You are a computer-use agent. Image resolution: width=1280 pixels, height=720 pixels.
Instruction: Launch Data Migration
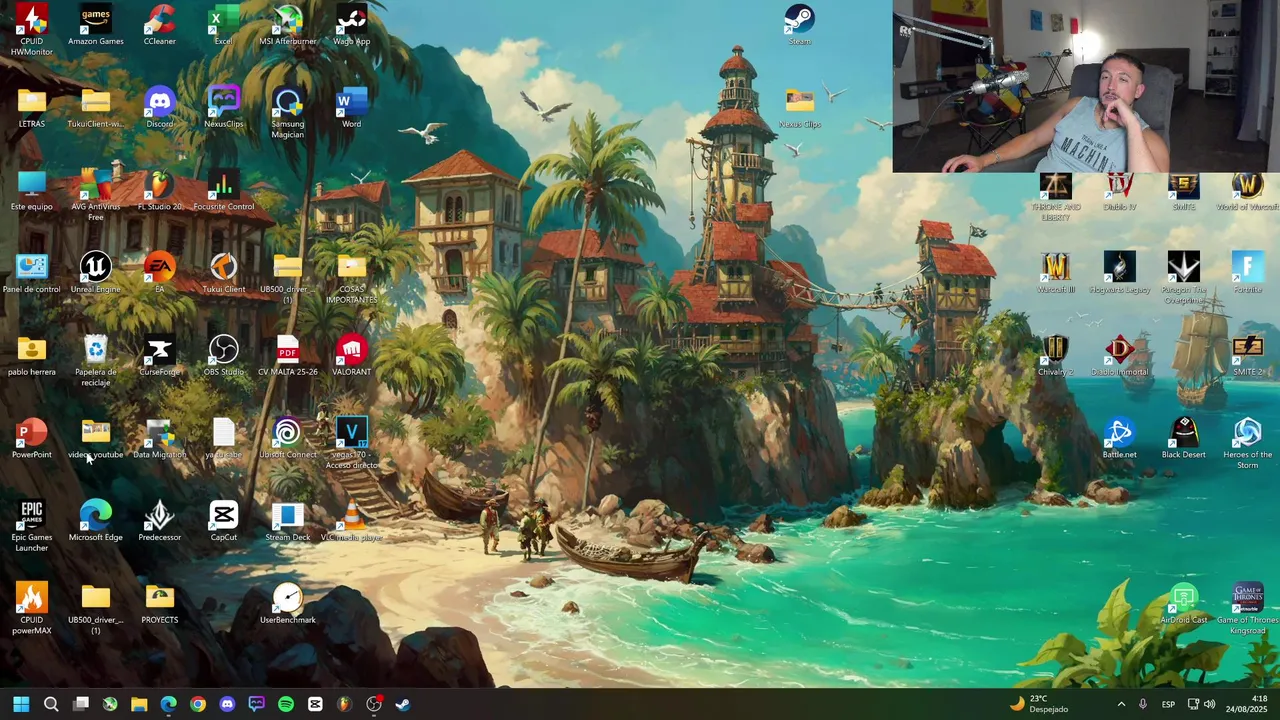[x=160, y=438]
